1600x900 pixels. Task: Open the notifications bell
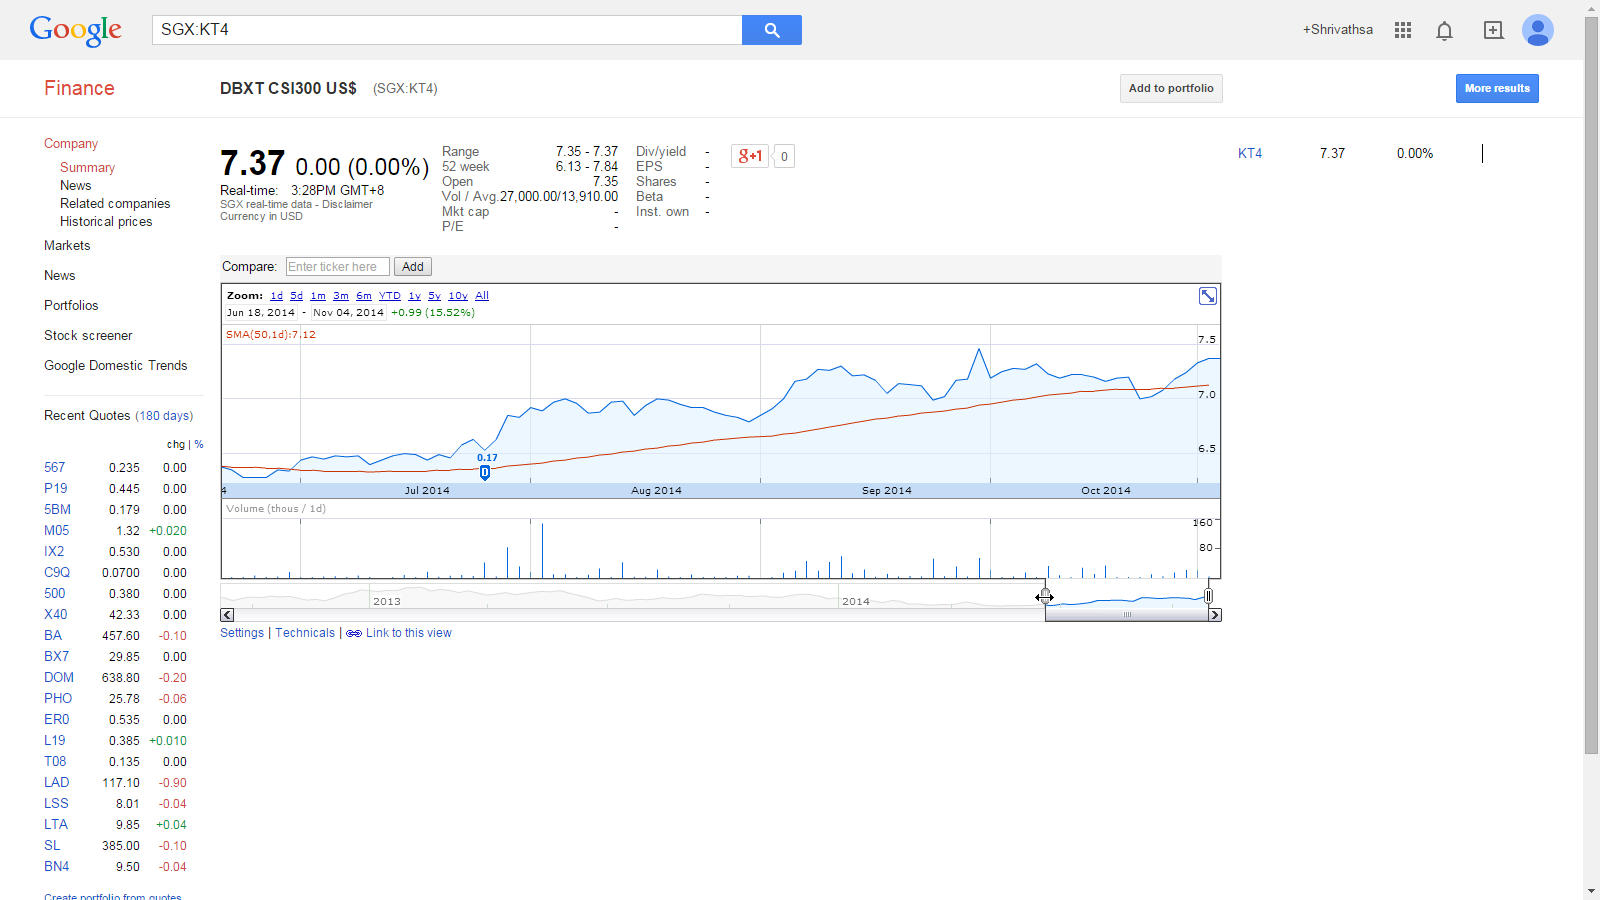pos(1444,31)
